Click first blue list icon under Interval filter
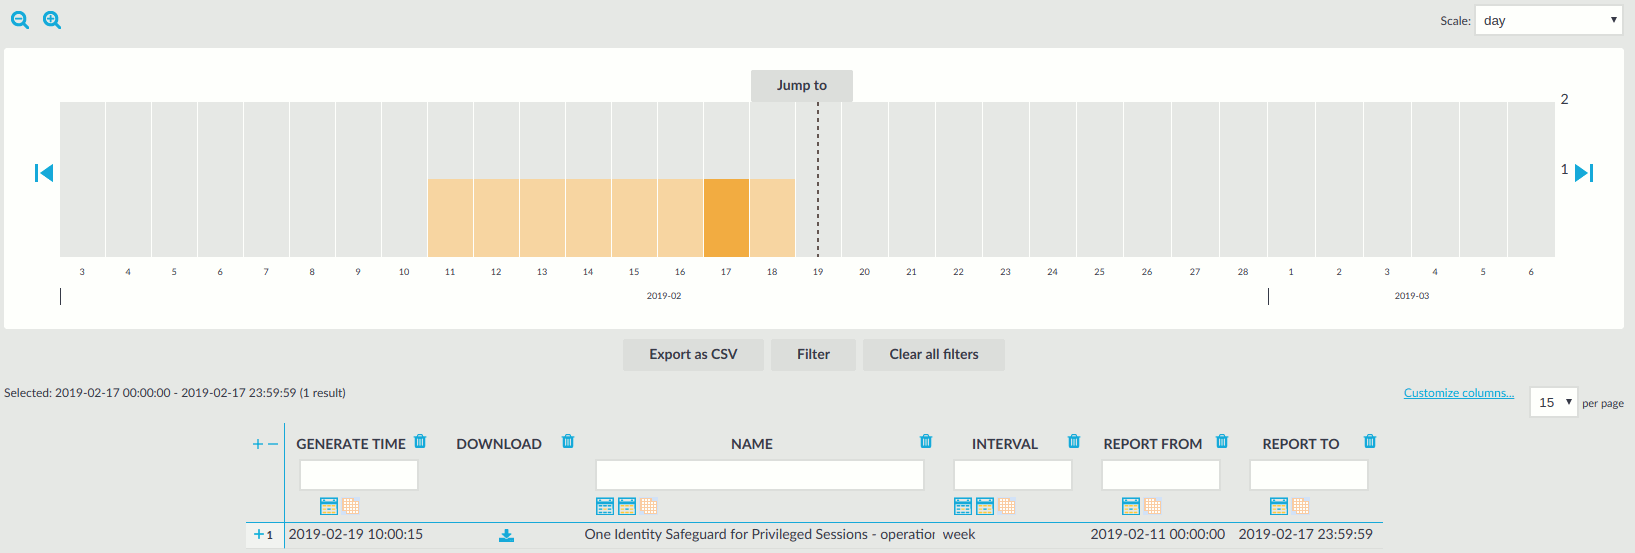 (x=963, y=506)
